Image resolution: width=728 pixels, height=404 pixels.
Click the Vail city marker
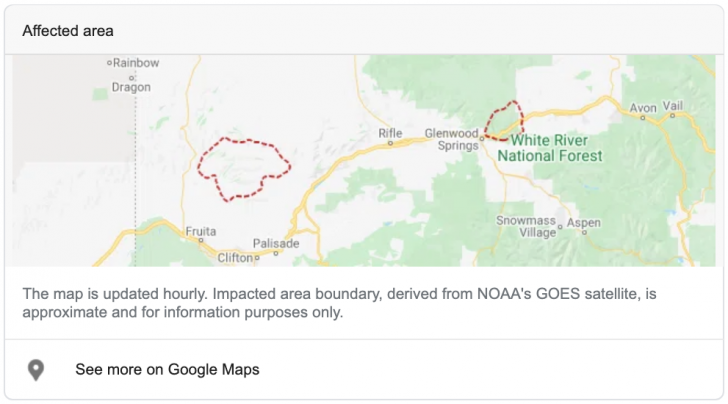[x=675, y=115]
